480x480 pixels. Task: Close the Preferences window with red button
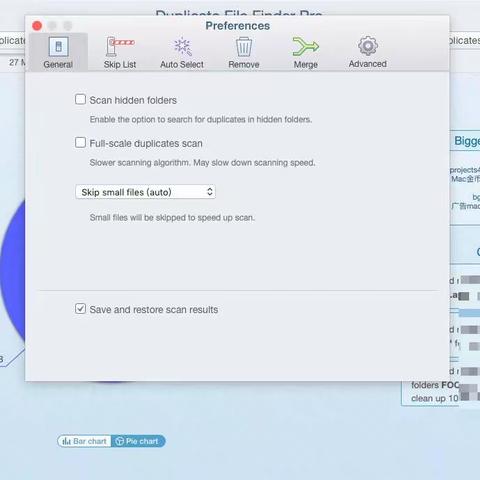37,26
